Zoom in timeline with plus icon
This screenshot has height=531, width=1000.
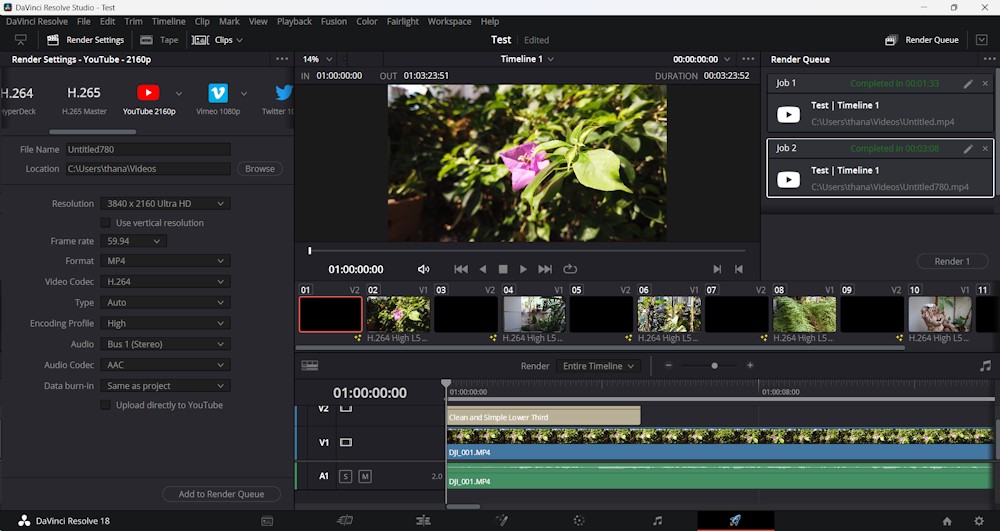click(x=750, y=365)
